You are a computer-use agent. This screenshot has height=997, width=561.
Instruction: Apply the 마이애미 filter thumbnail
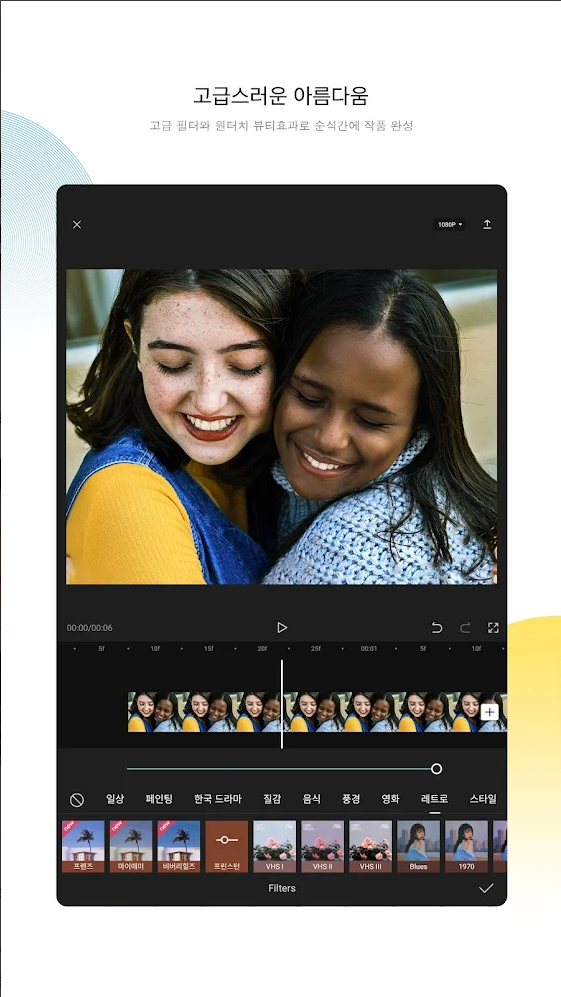[131, 846]
